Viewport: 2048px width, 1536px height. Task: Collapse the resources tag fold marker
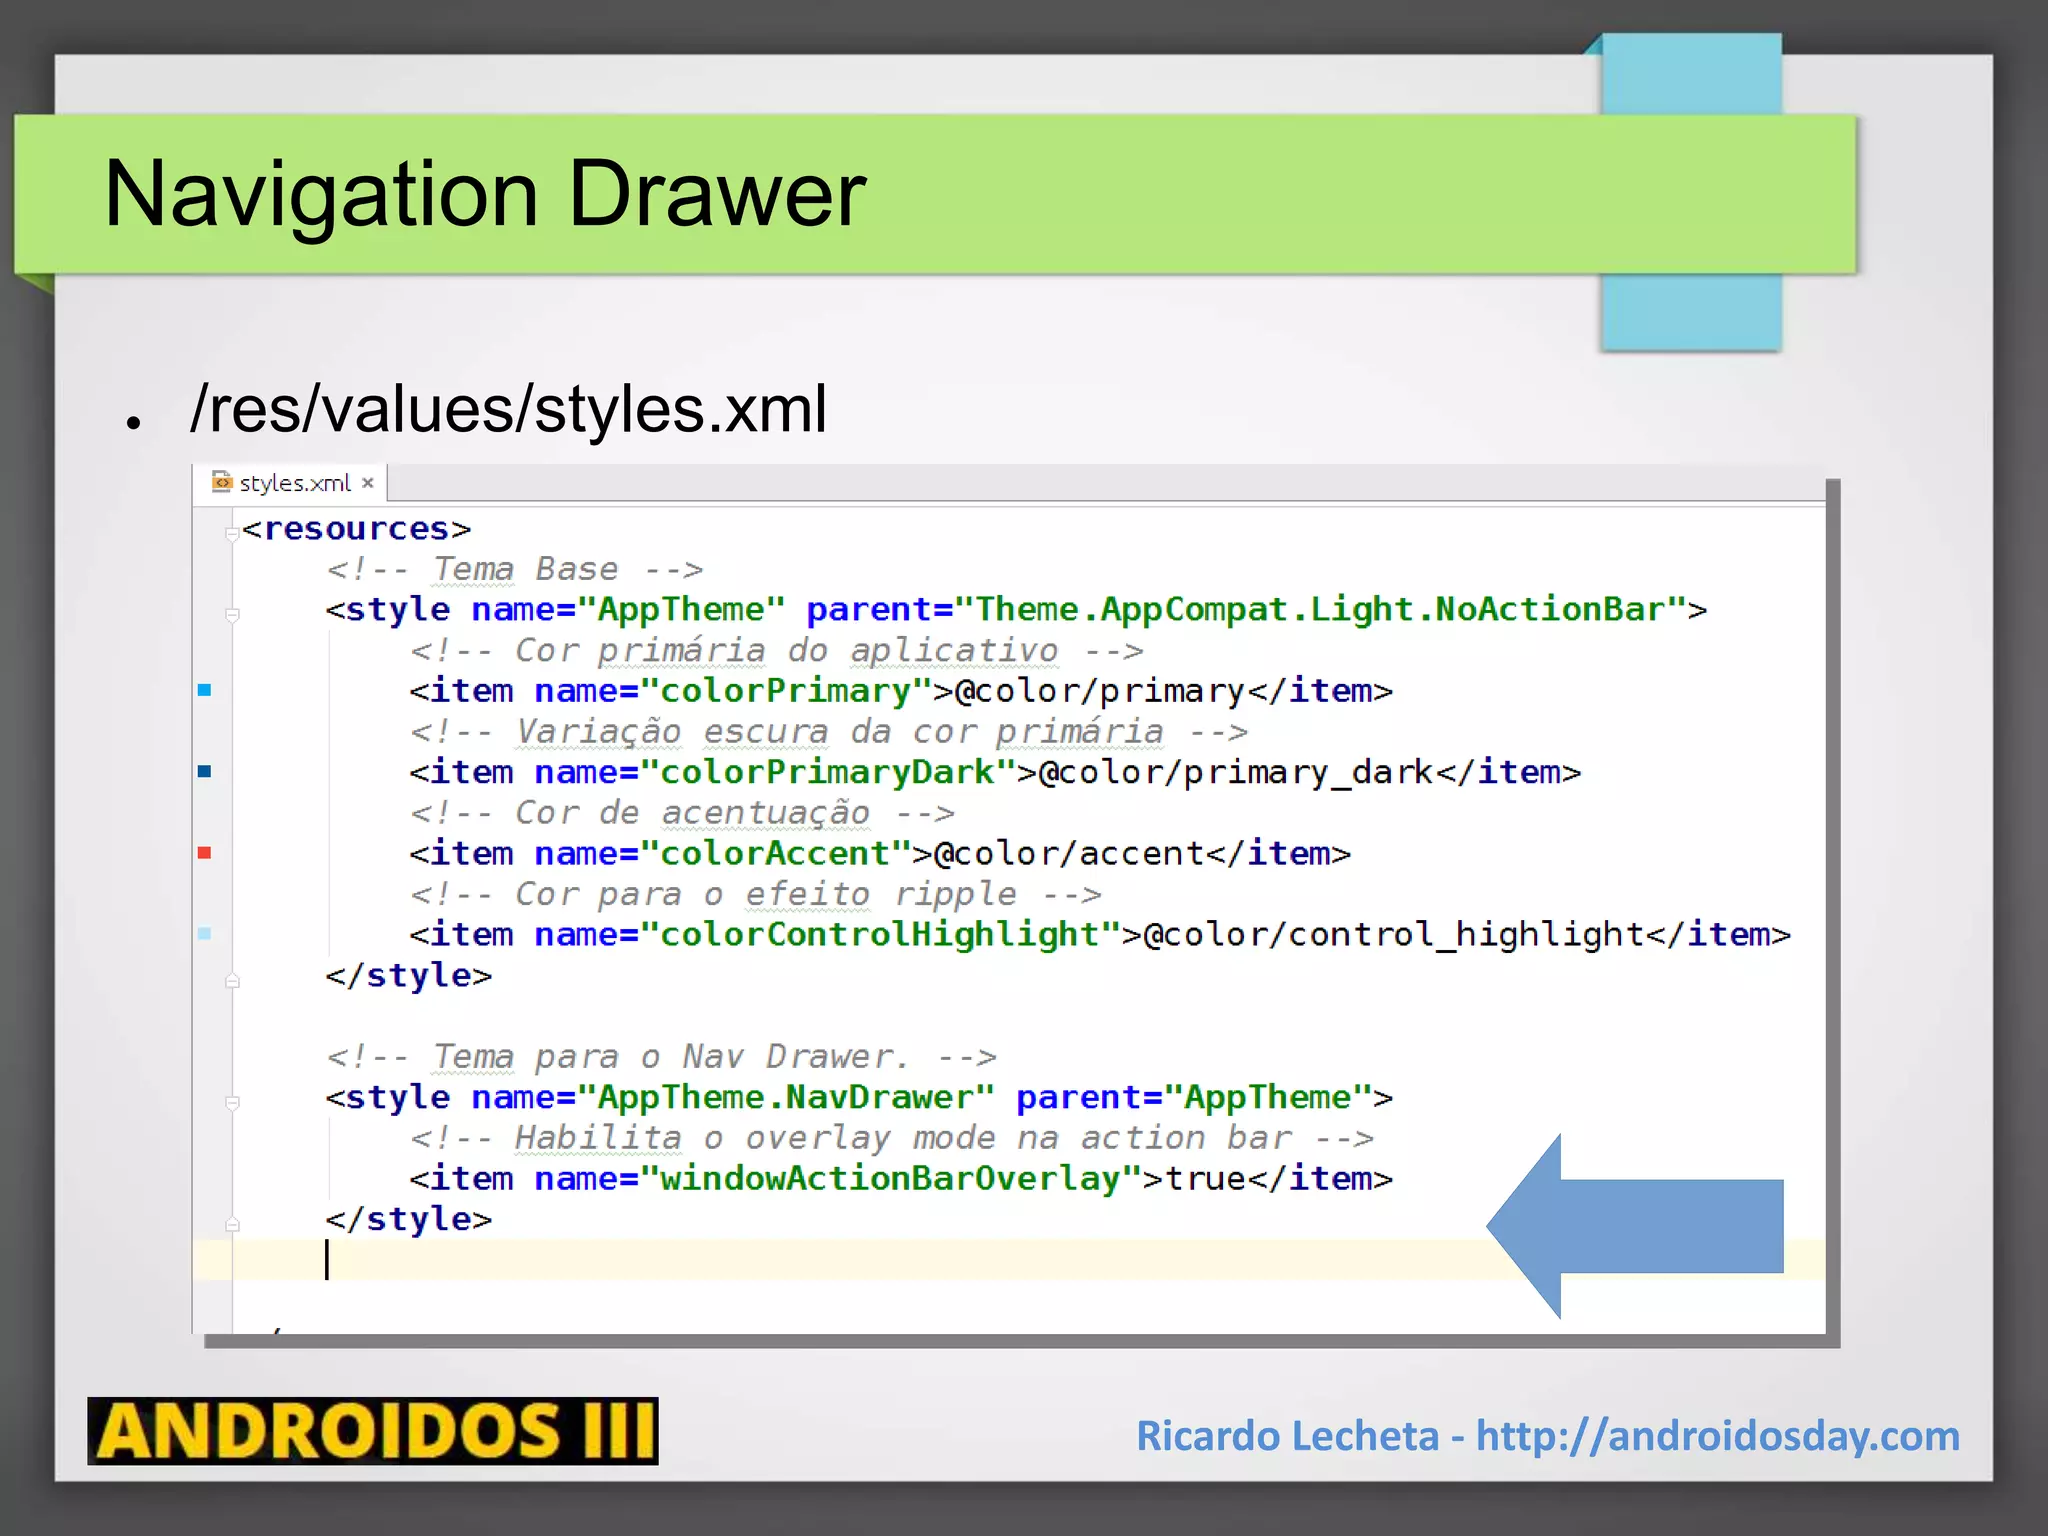[x=232, y=533]
